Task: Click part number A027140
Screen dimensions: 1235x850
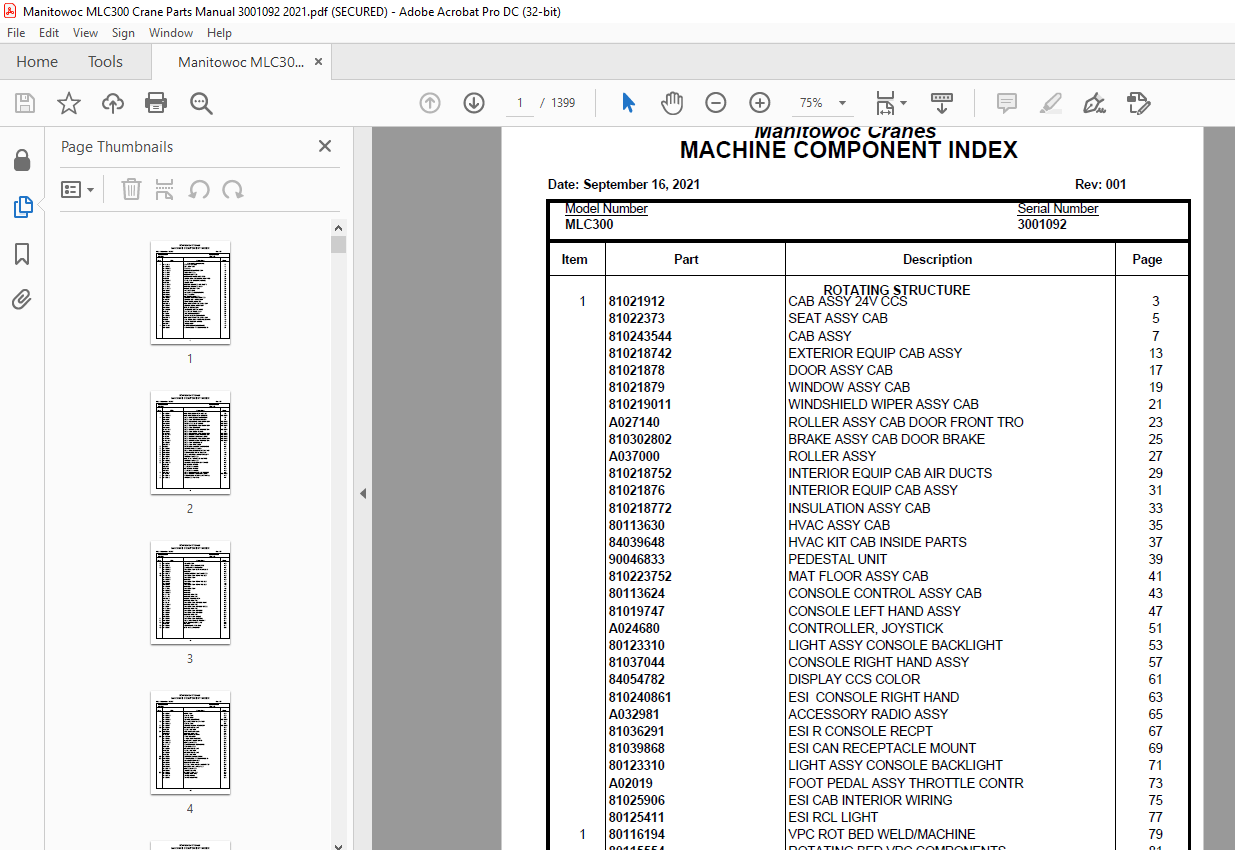Action: 634,422
